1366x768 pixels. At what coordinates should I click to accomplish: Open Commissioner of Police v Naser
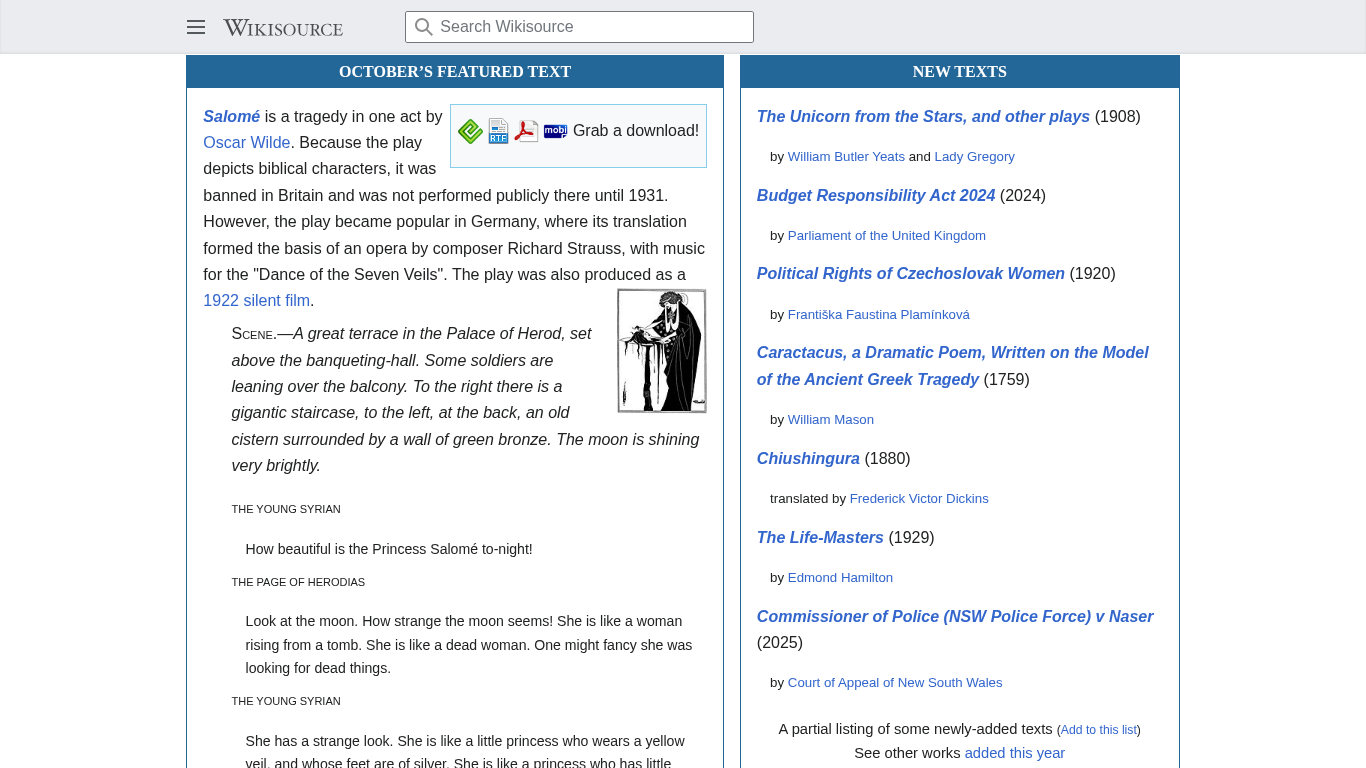(x=955, y=617)
